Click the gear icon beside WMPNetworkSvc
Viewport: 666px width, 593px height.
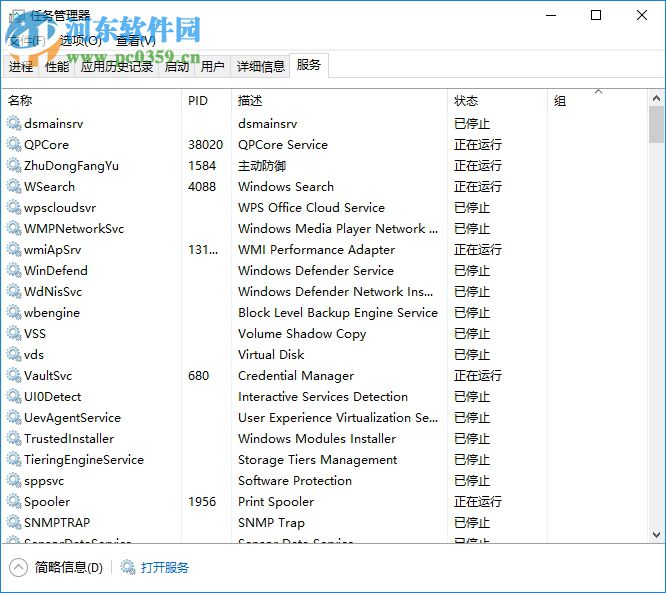click(x=14, y=229)
